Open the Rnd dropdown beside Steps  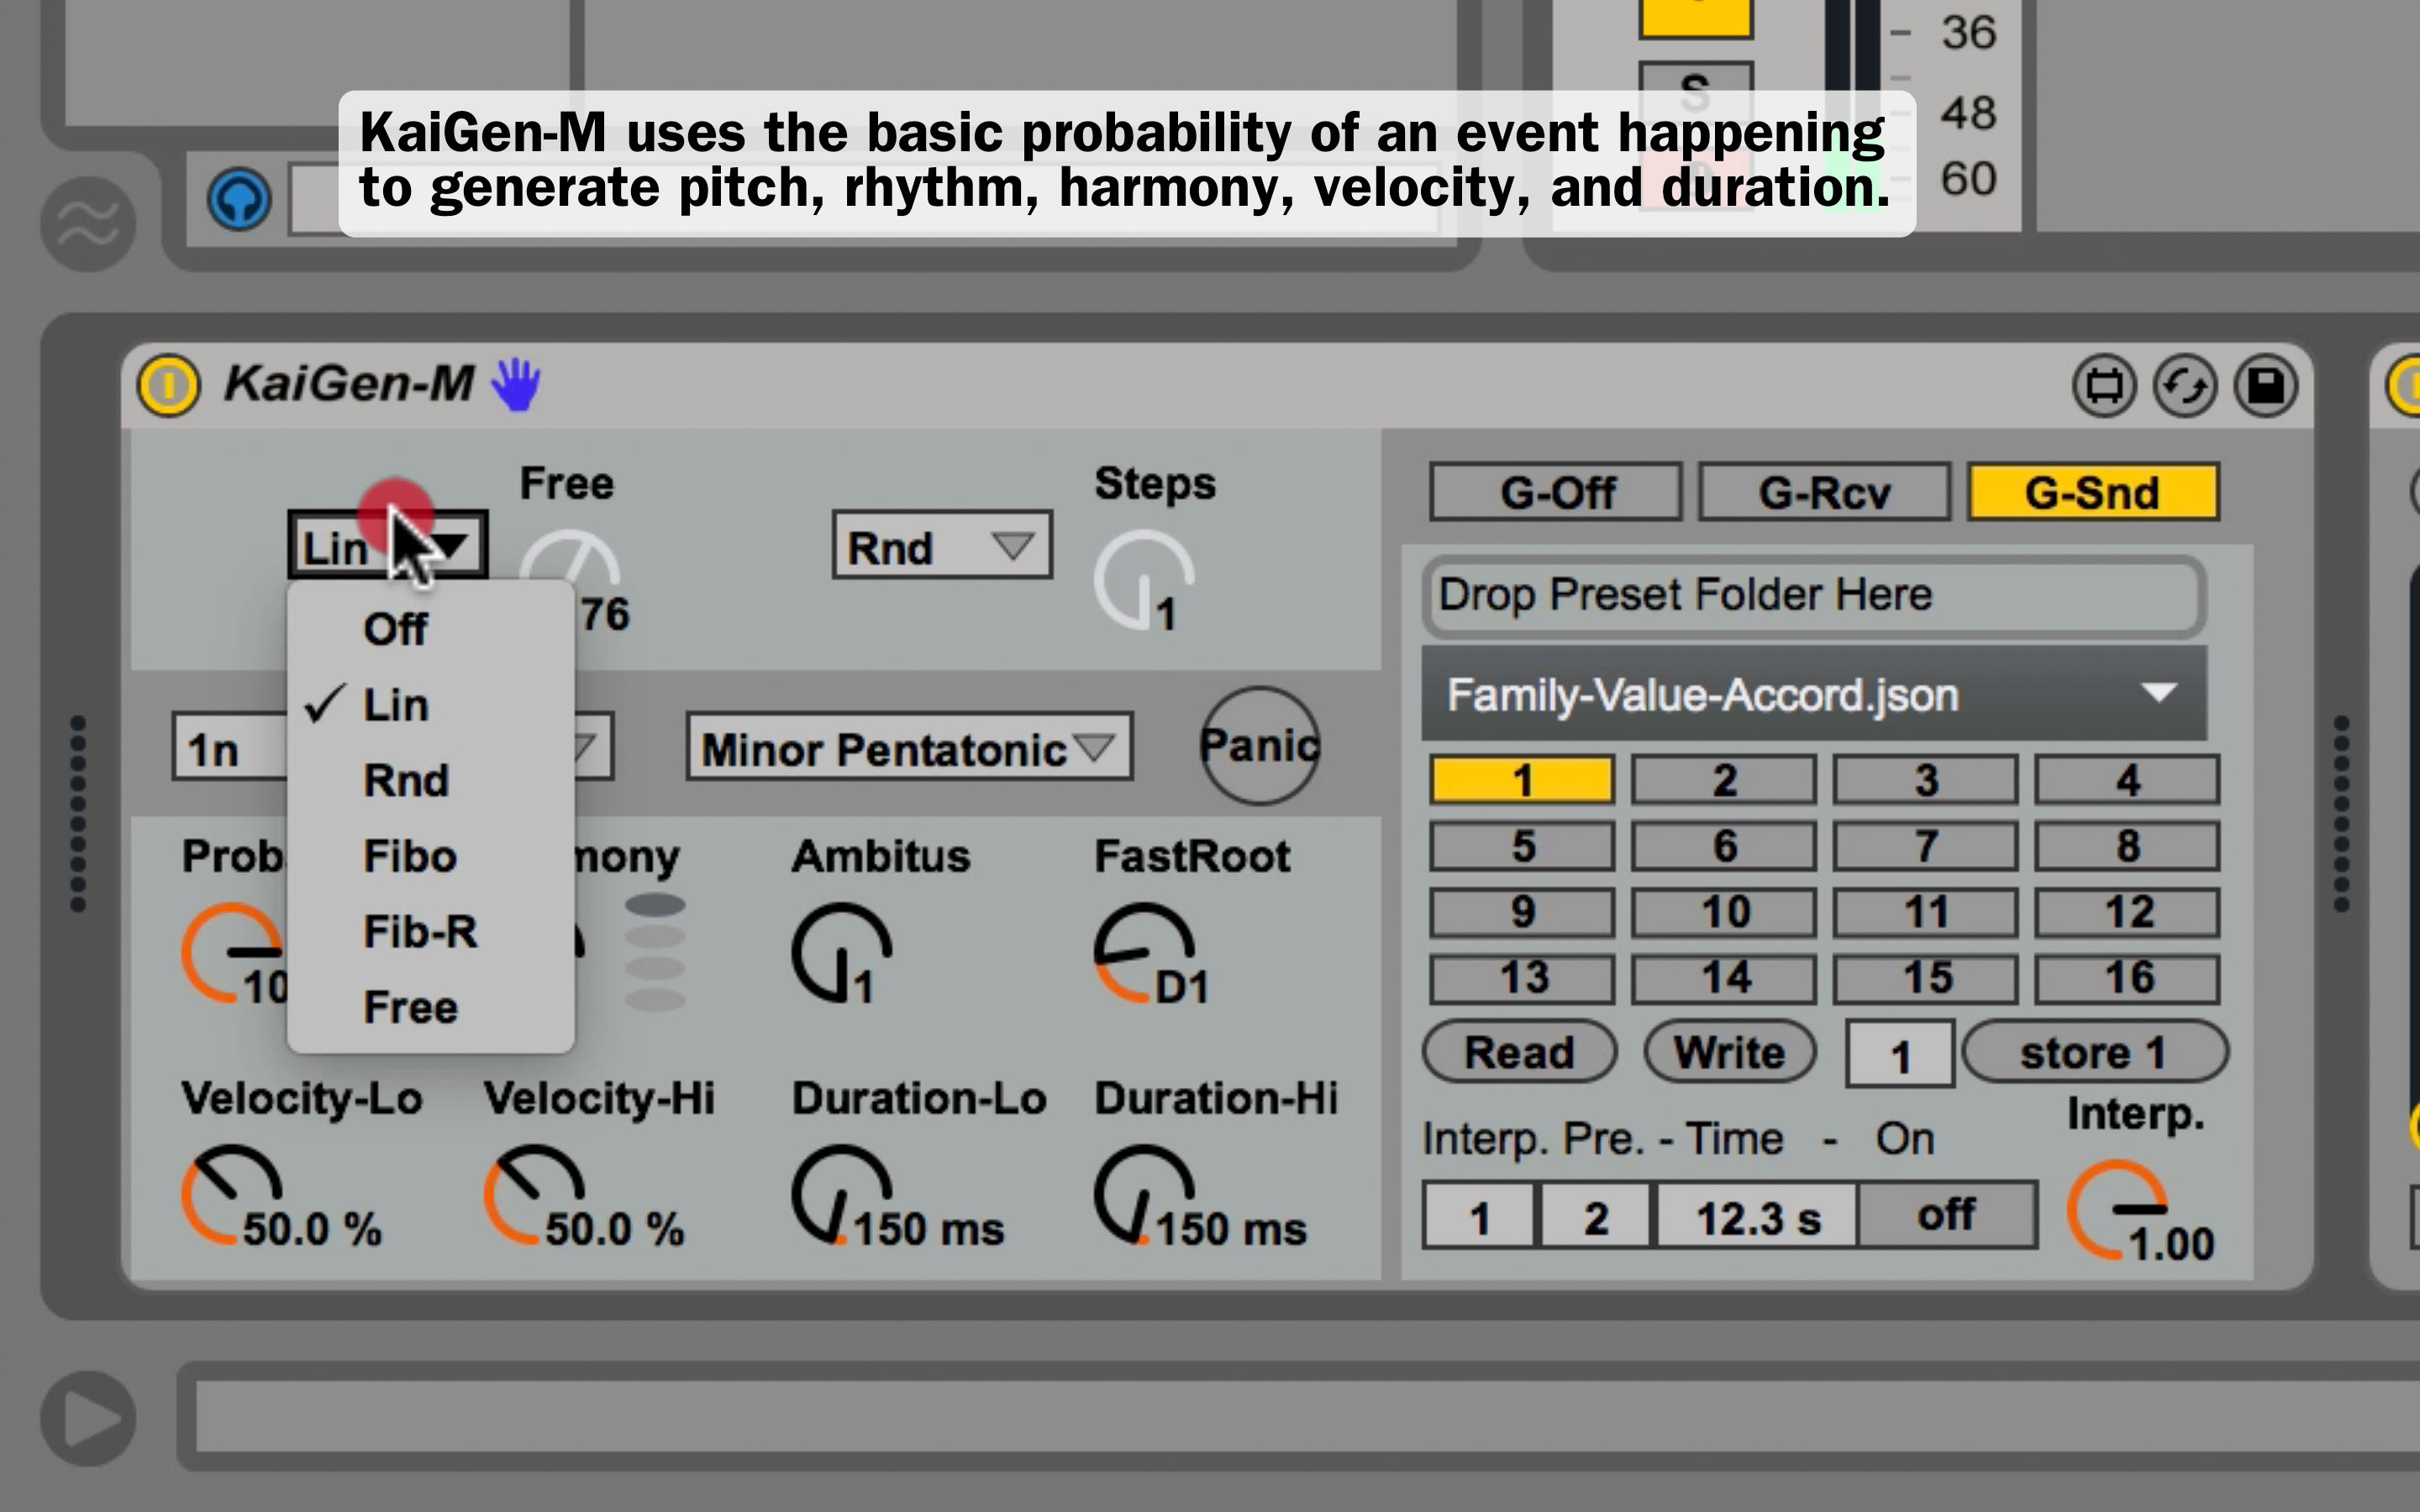point(941,546)
